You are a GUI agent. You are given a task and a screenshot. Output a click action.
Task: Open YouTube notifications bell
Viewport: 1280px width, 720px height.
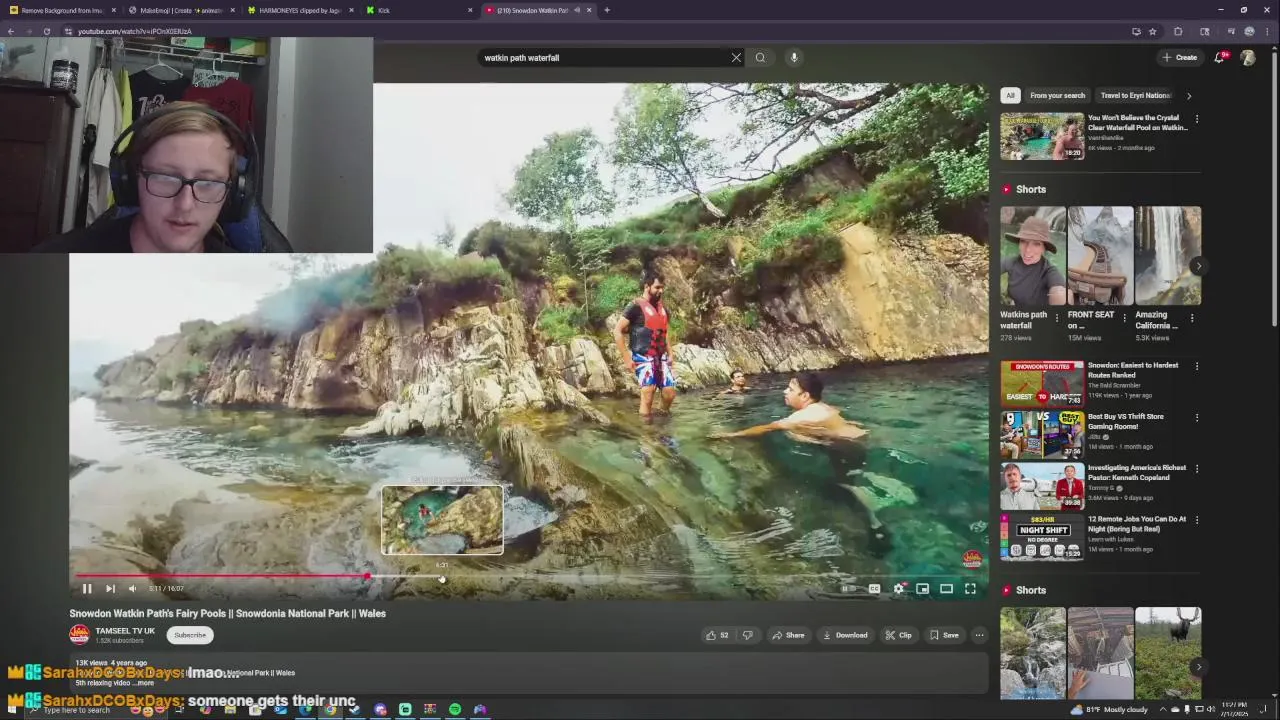(x=1219, y=57)
